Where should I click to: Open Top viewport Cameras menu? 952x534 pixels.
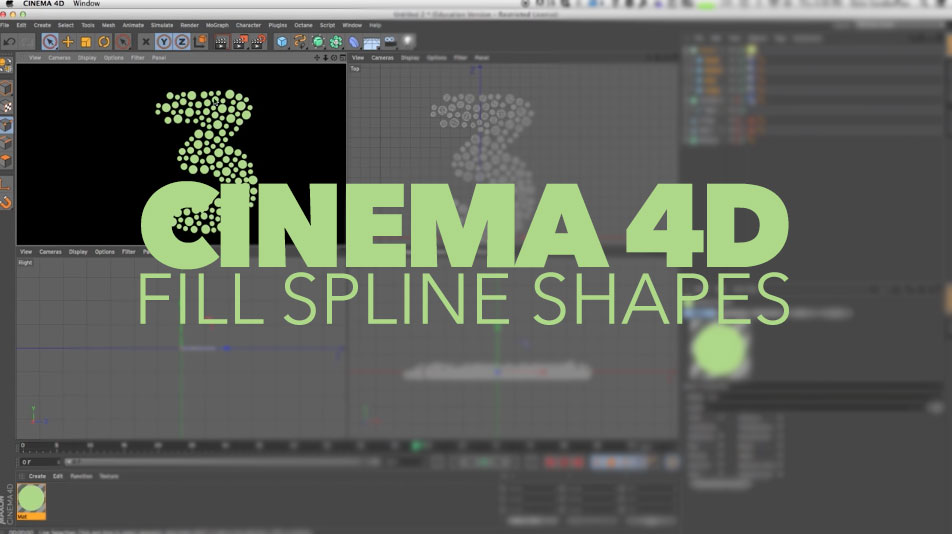(x=382, y=58)
